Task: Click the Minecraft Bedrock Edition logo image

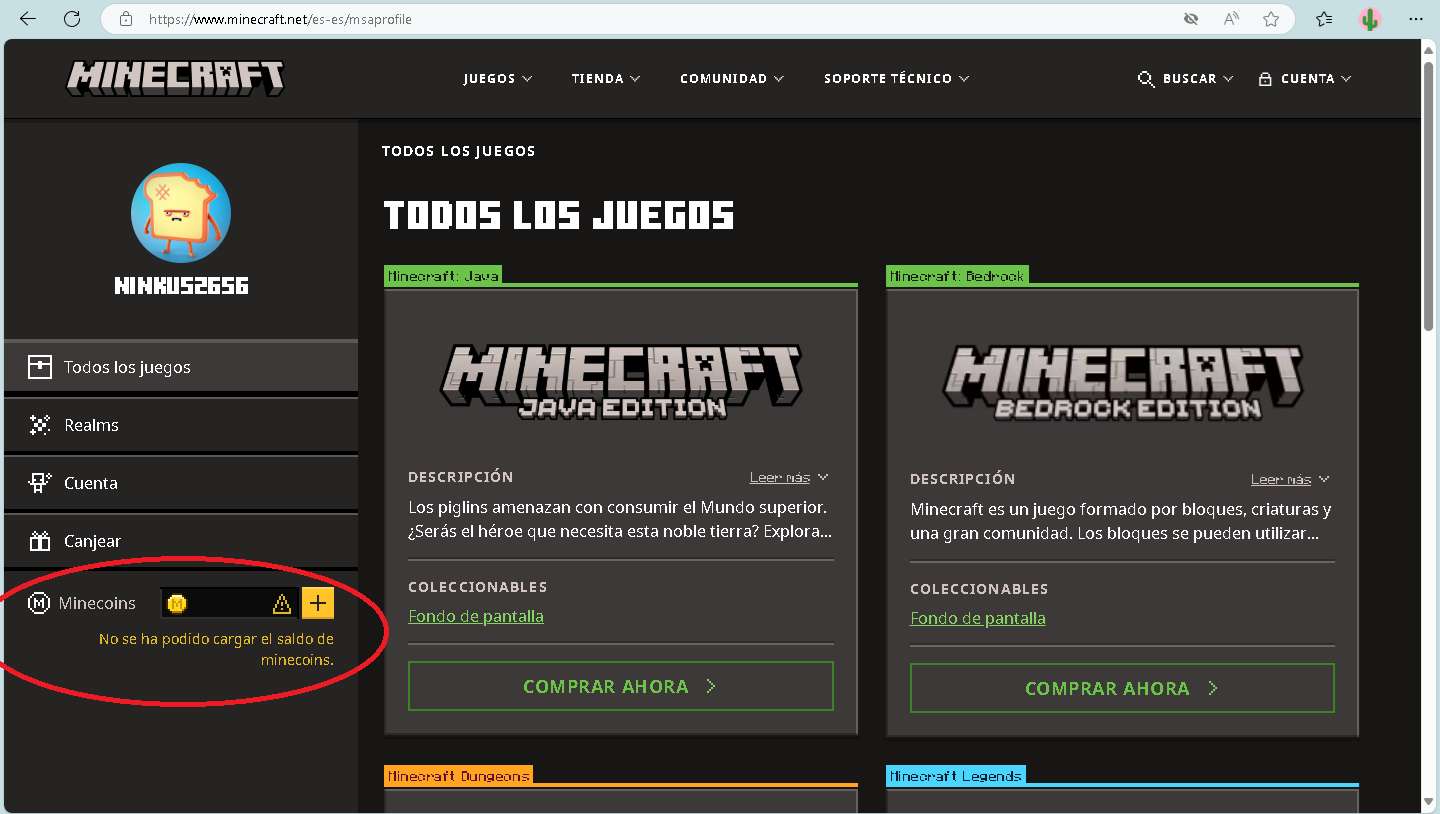Action: tap(1122, 382)
